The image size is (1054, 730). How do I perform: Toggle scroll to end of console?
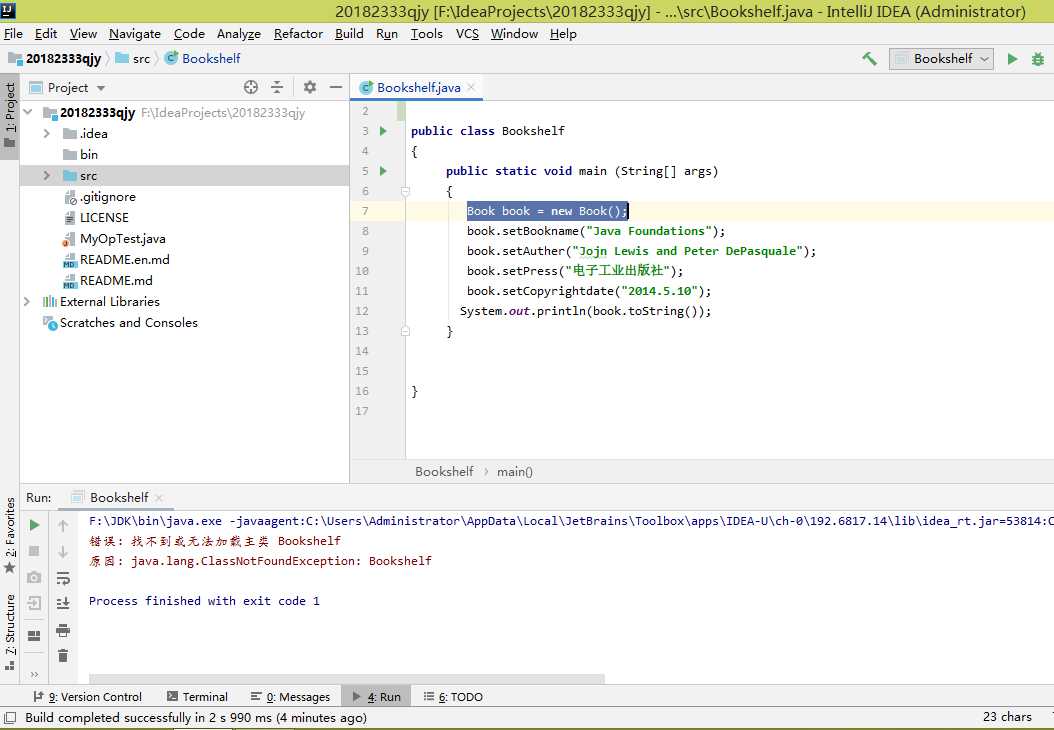(x=63, y=603)
